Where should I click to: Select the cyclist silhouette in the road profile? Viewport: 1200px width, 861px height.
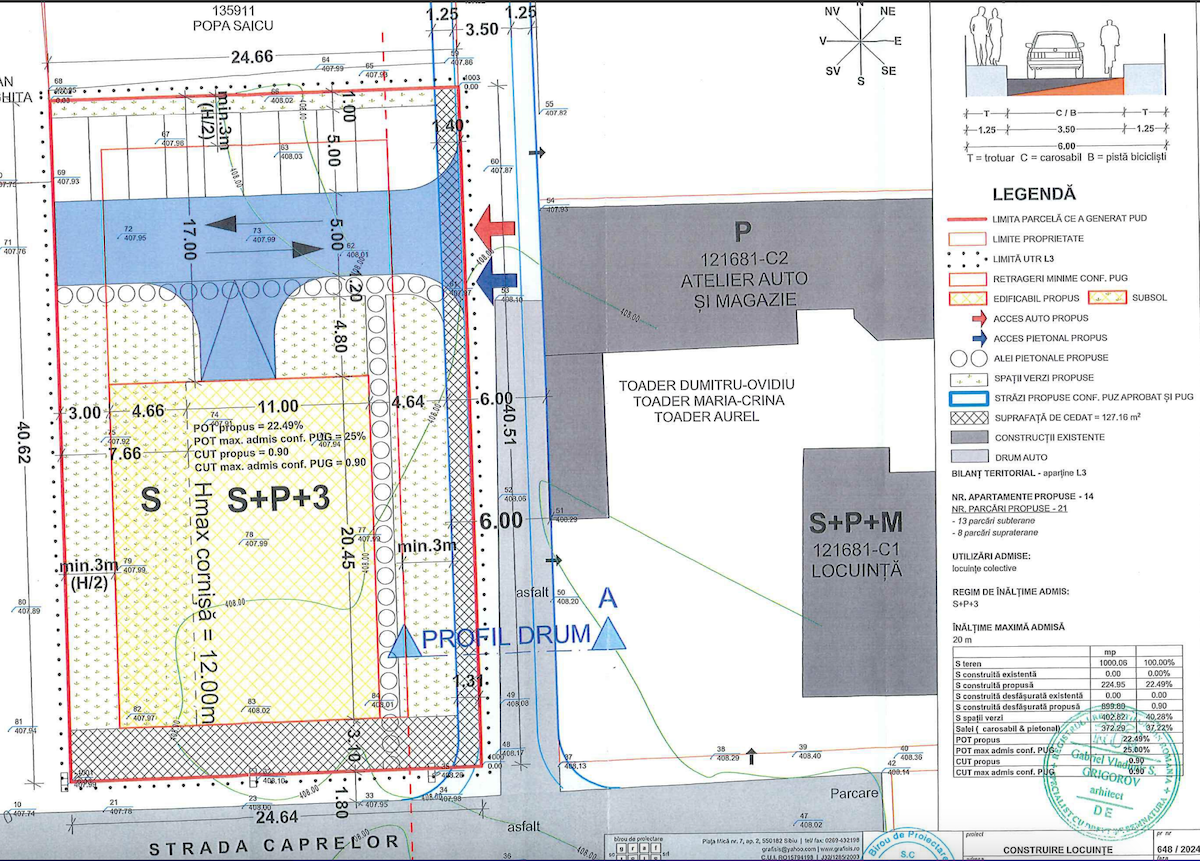point(1107,50)
